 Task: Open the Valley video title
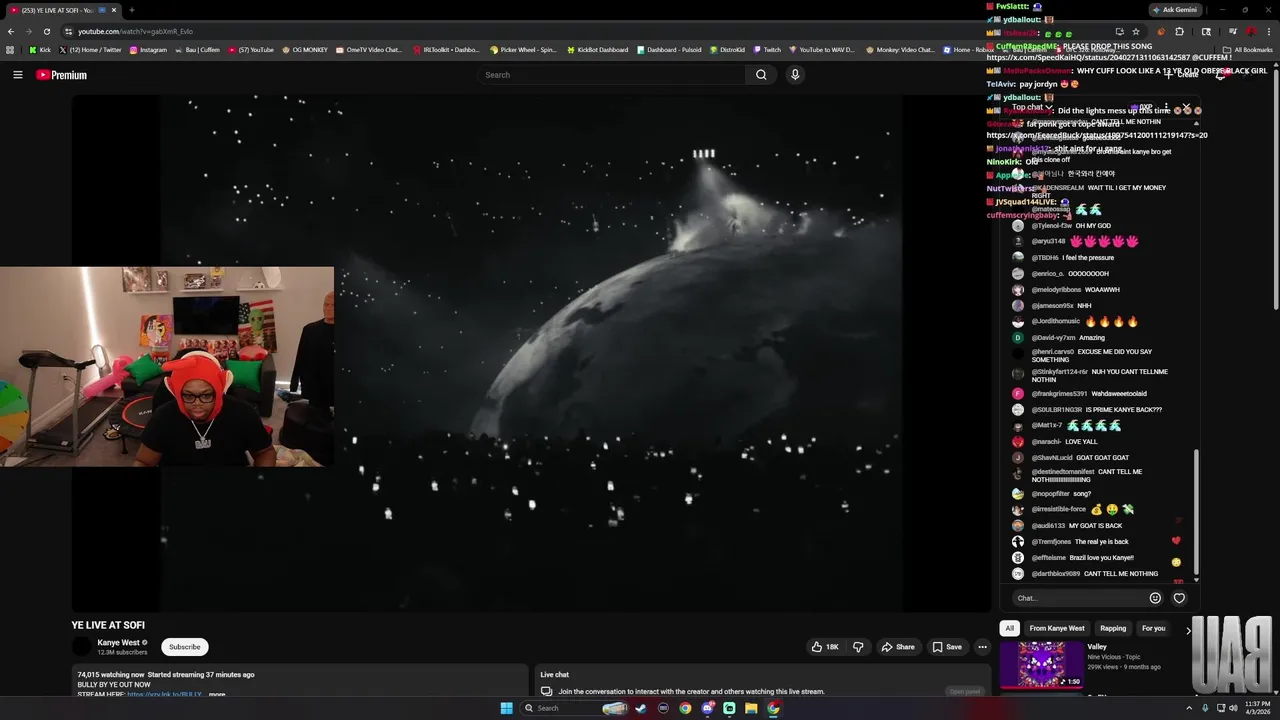[1097, 647]
